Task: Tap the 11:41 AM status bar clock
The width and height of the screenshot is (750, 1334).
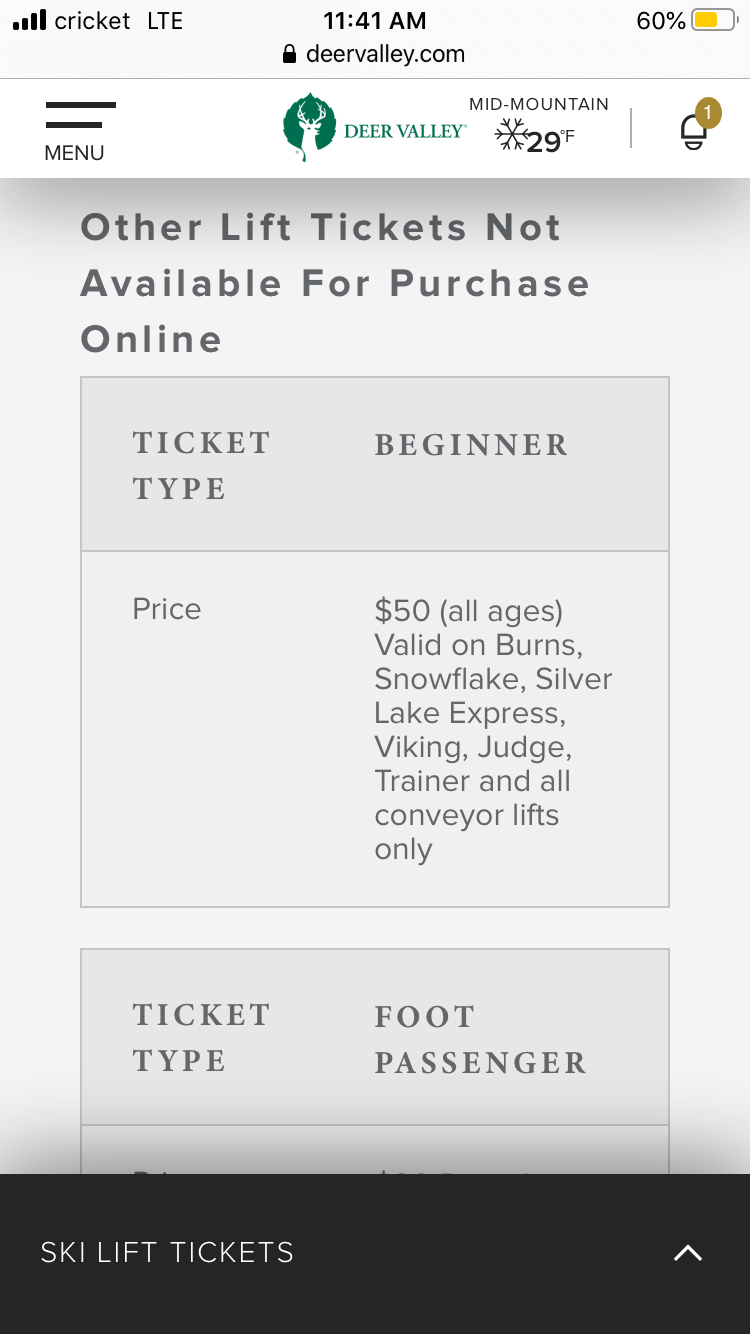Action: (x=375, y=21)
